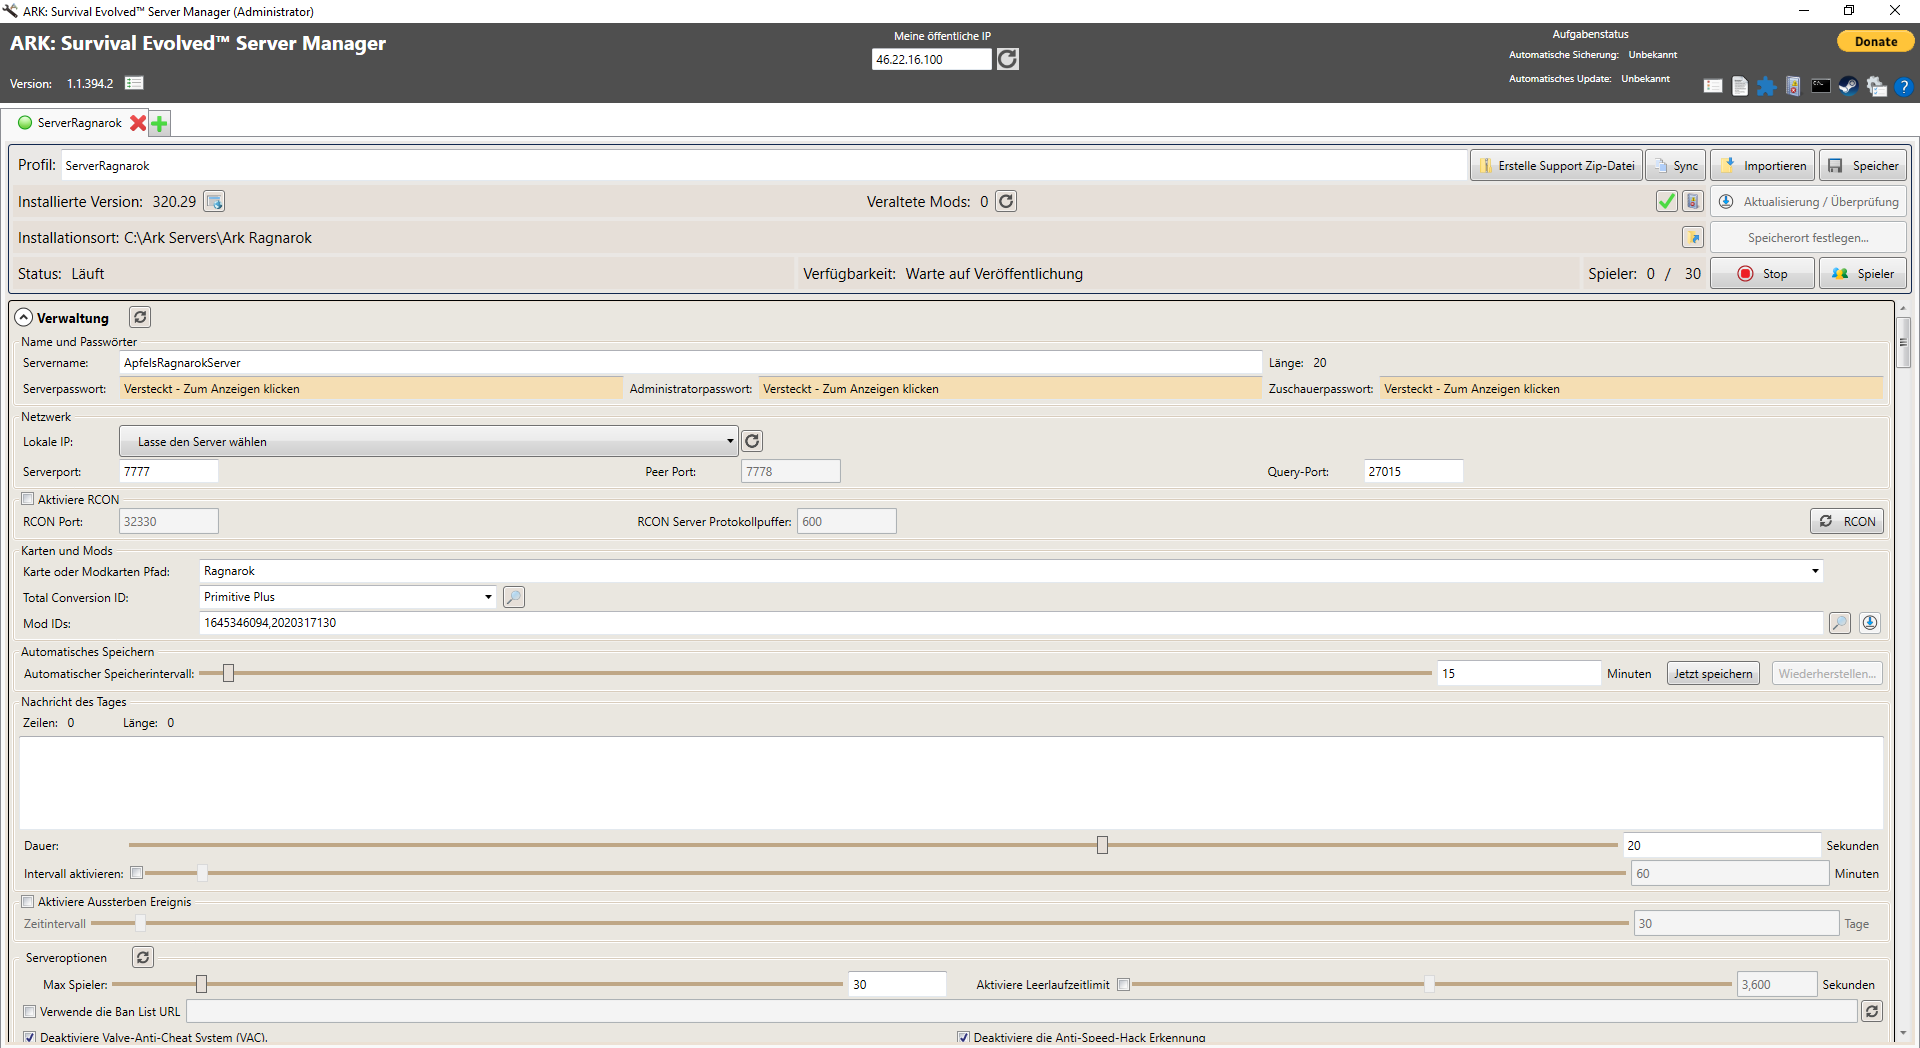Reveal the hidden Serverpasswort field
The width and height of the screenshot is (1920, 1048).
tap(371, 389)
